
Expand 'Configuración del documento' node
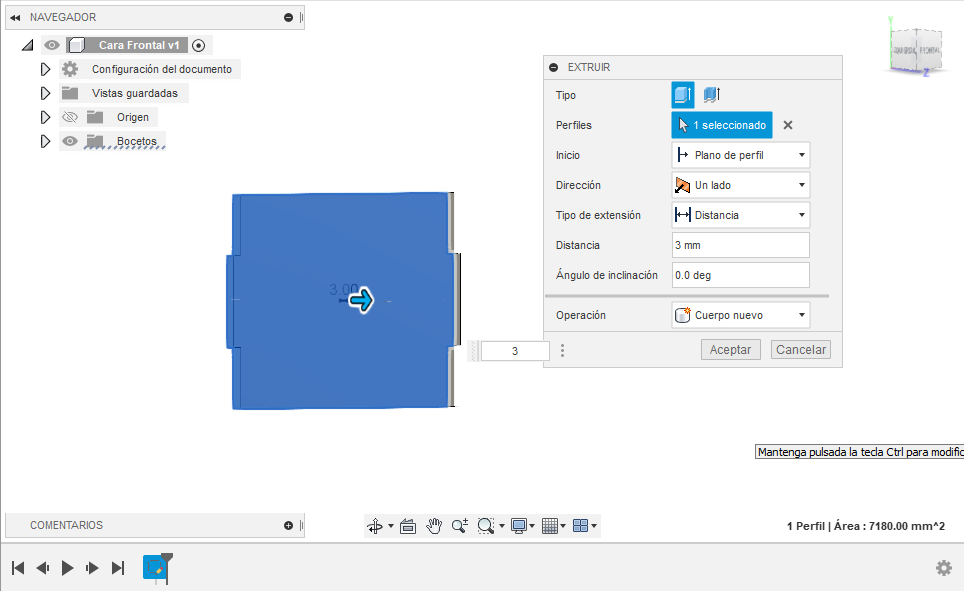[45, 69]
